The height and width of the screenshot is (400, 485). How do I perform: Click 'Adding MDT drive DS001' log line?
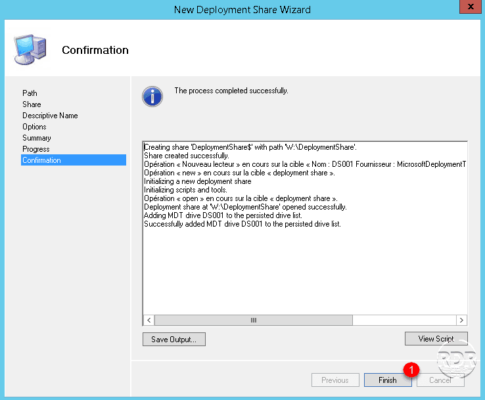223,215
